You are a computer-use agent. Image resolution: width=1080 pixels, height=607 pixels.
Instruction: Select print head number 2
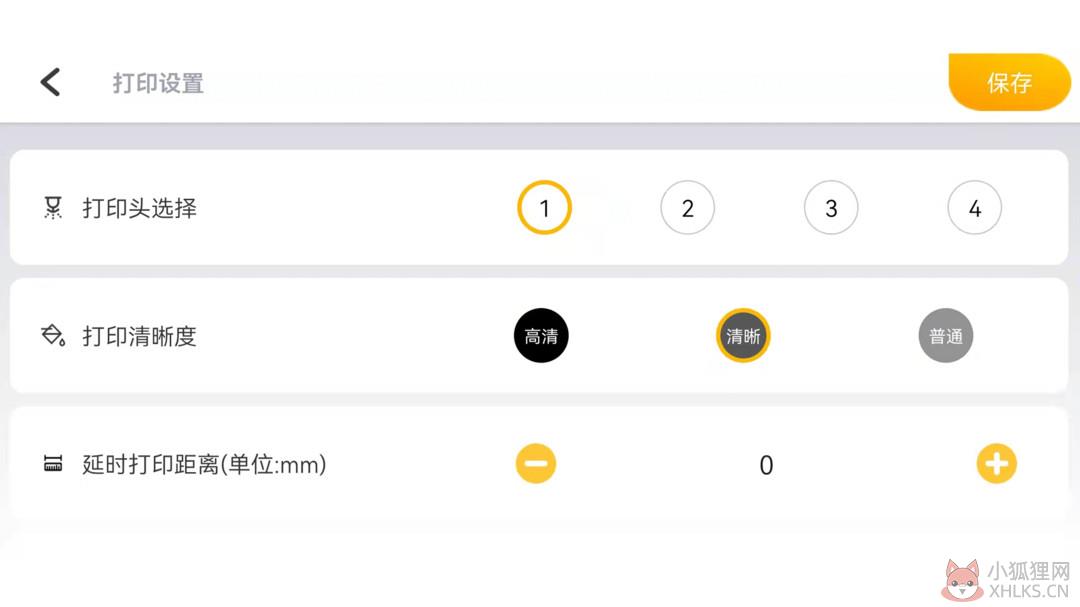point(687,207)
